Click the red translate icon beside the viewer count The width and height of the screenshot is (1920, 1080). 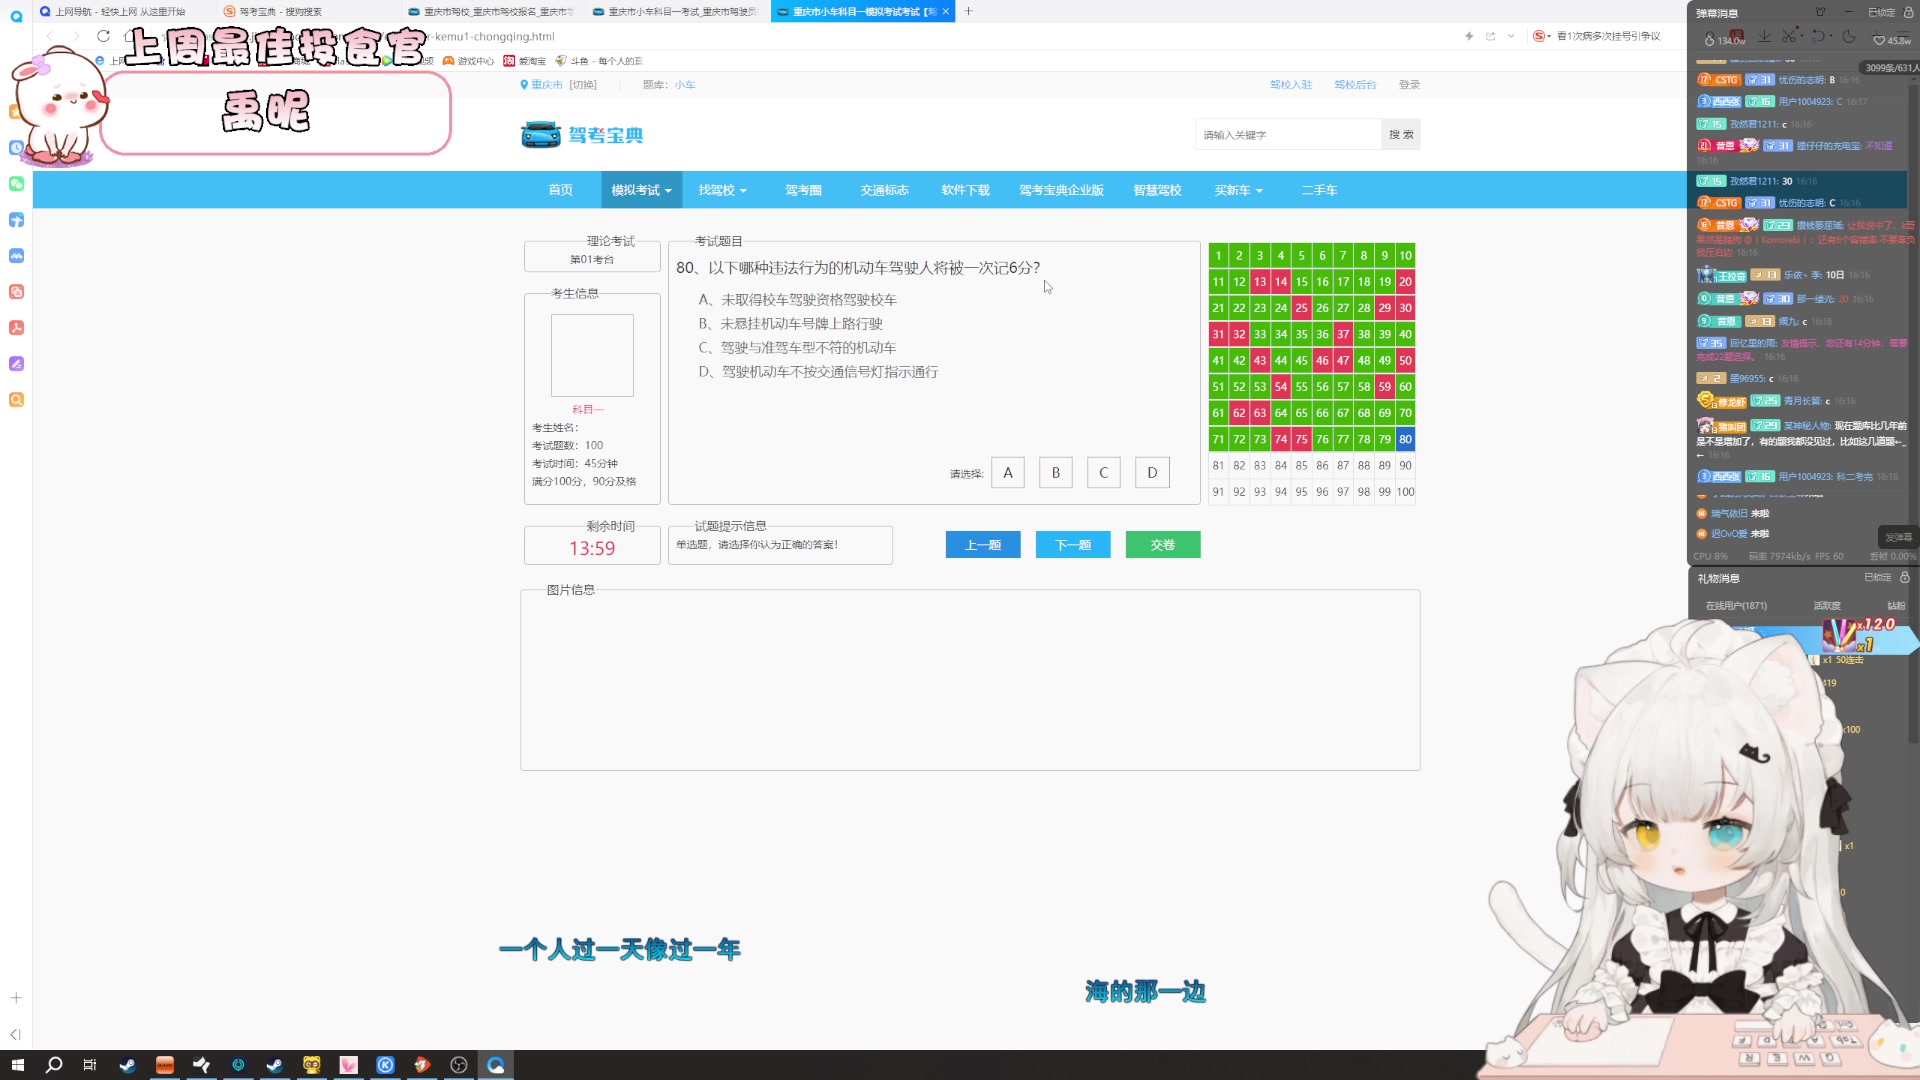click(1738, 36)
